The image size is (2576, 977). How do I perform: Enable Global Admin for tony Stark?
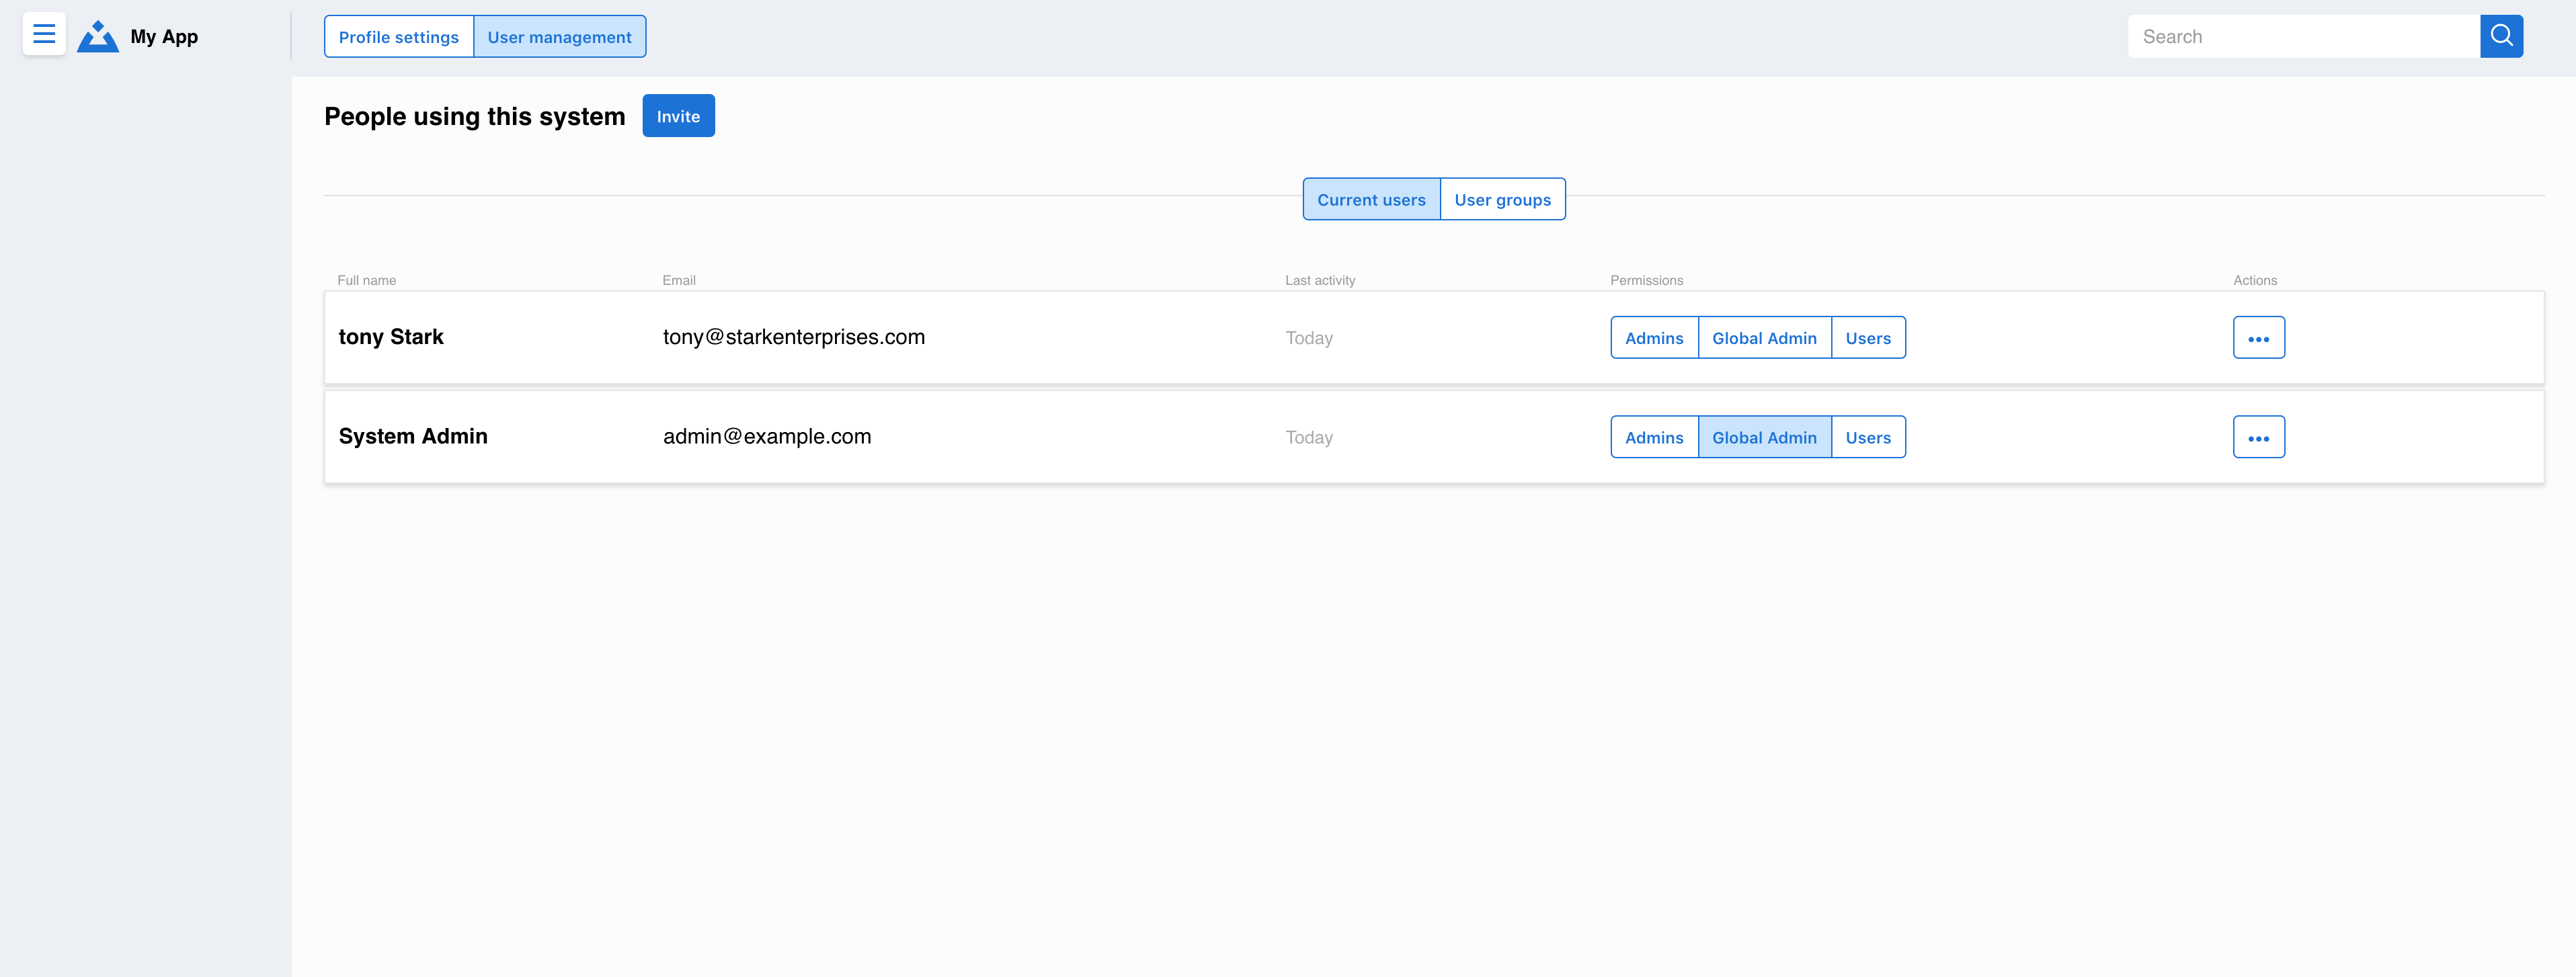coord(1765,337)
